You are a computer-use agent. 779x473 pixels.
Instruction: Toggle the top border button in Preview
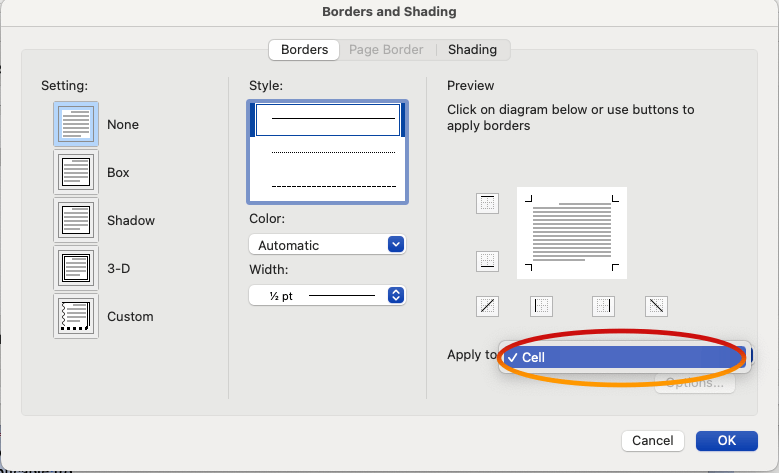tap(487, 203)
